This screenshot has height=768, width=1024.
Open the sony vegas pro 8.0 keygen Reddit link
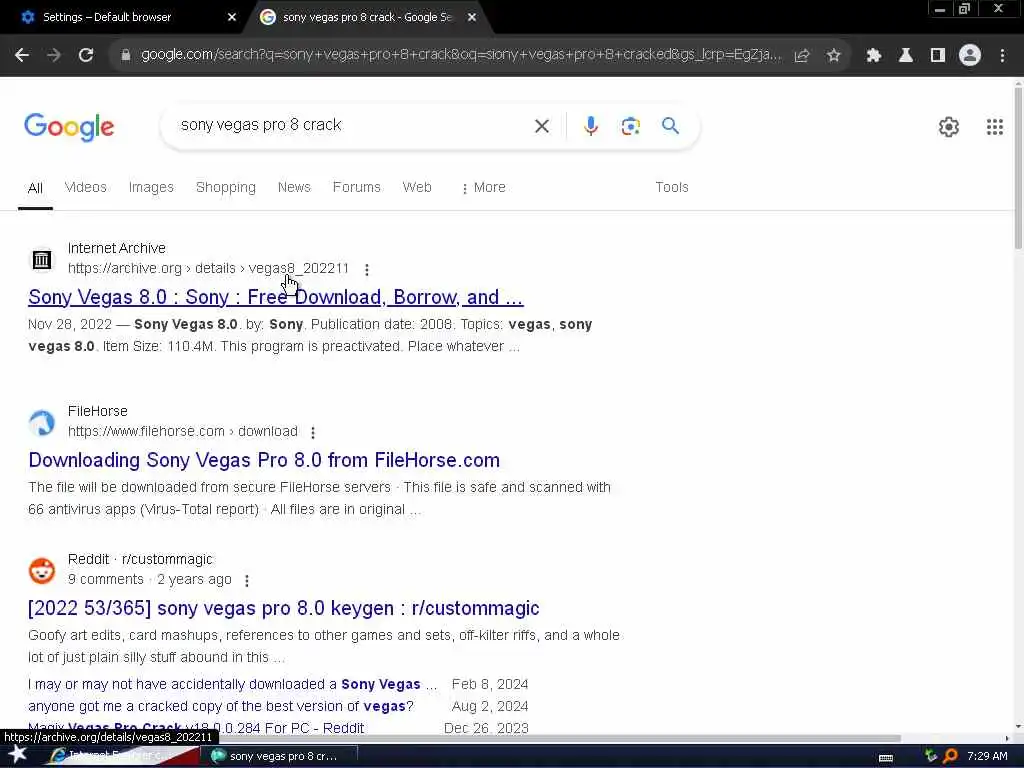(283, 608)
